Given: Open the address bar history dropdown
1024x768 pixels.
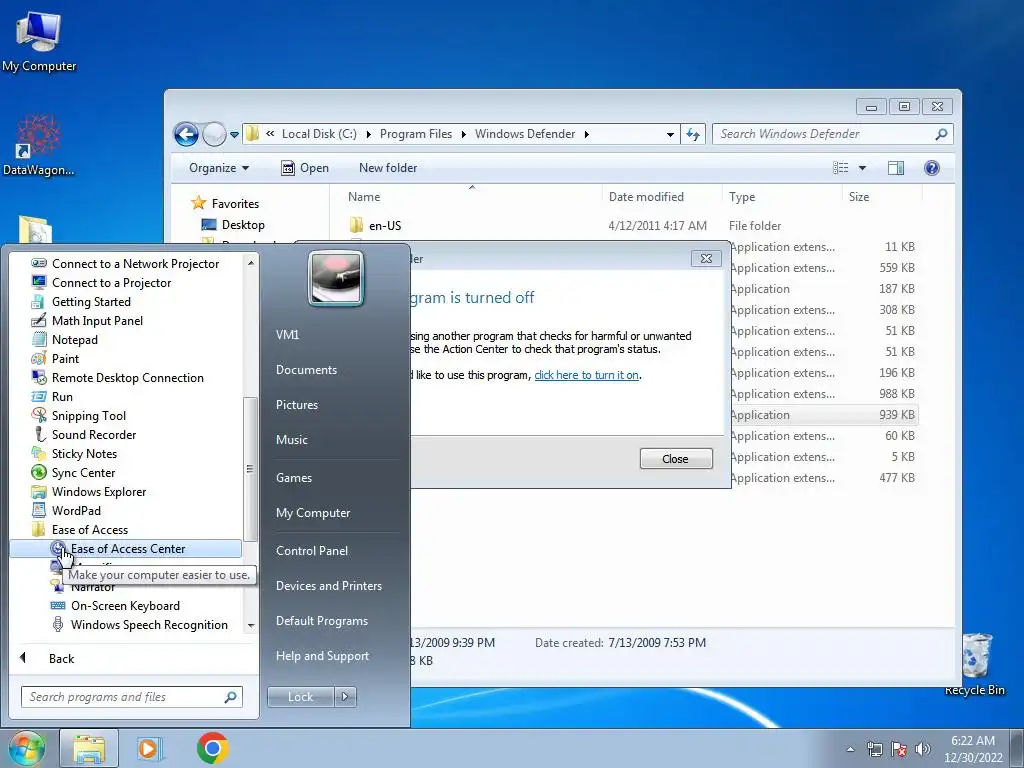Looking at the screenshot, I should (x=670, y=135).
